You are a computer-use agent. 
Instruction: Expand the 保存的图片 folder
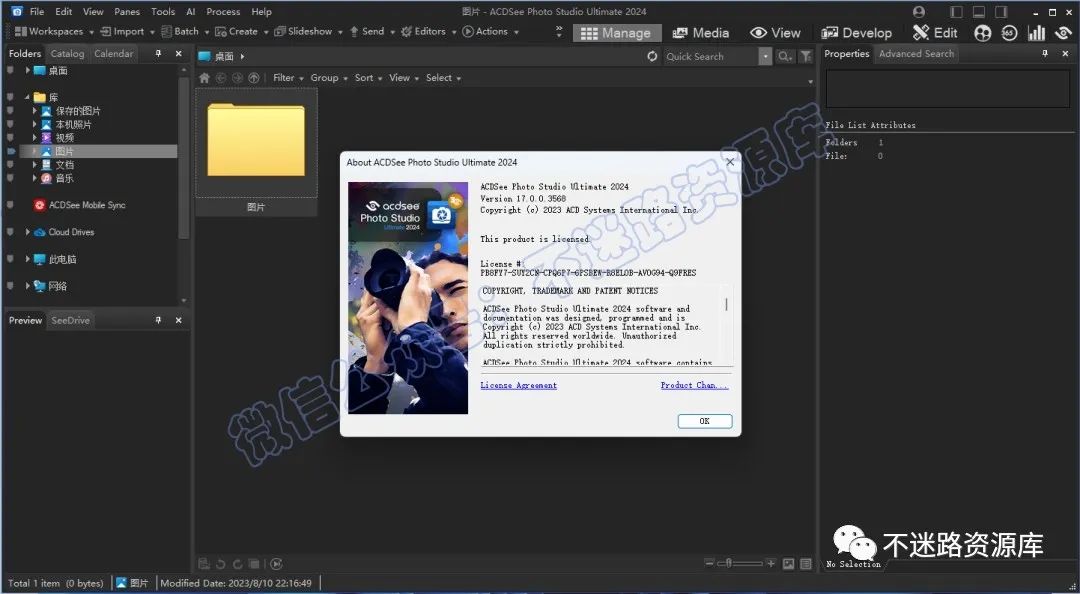[x=34, y=111]
